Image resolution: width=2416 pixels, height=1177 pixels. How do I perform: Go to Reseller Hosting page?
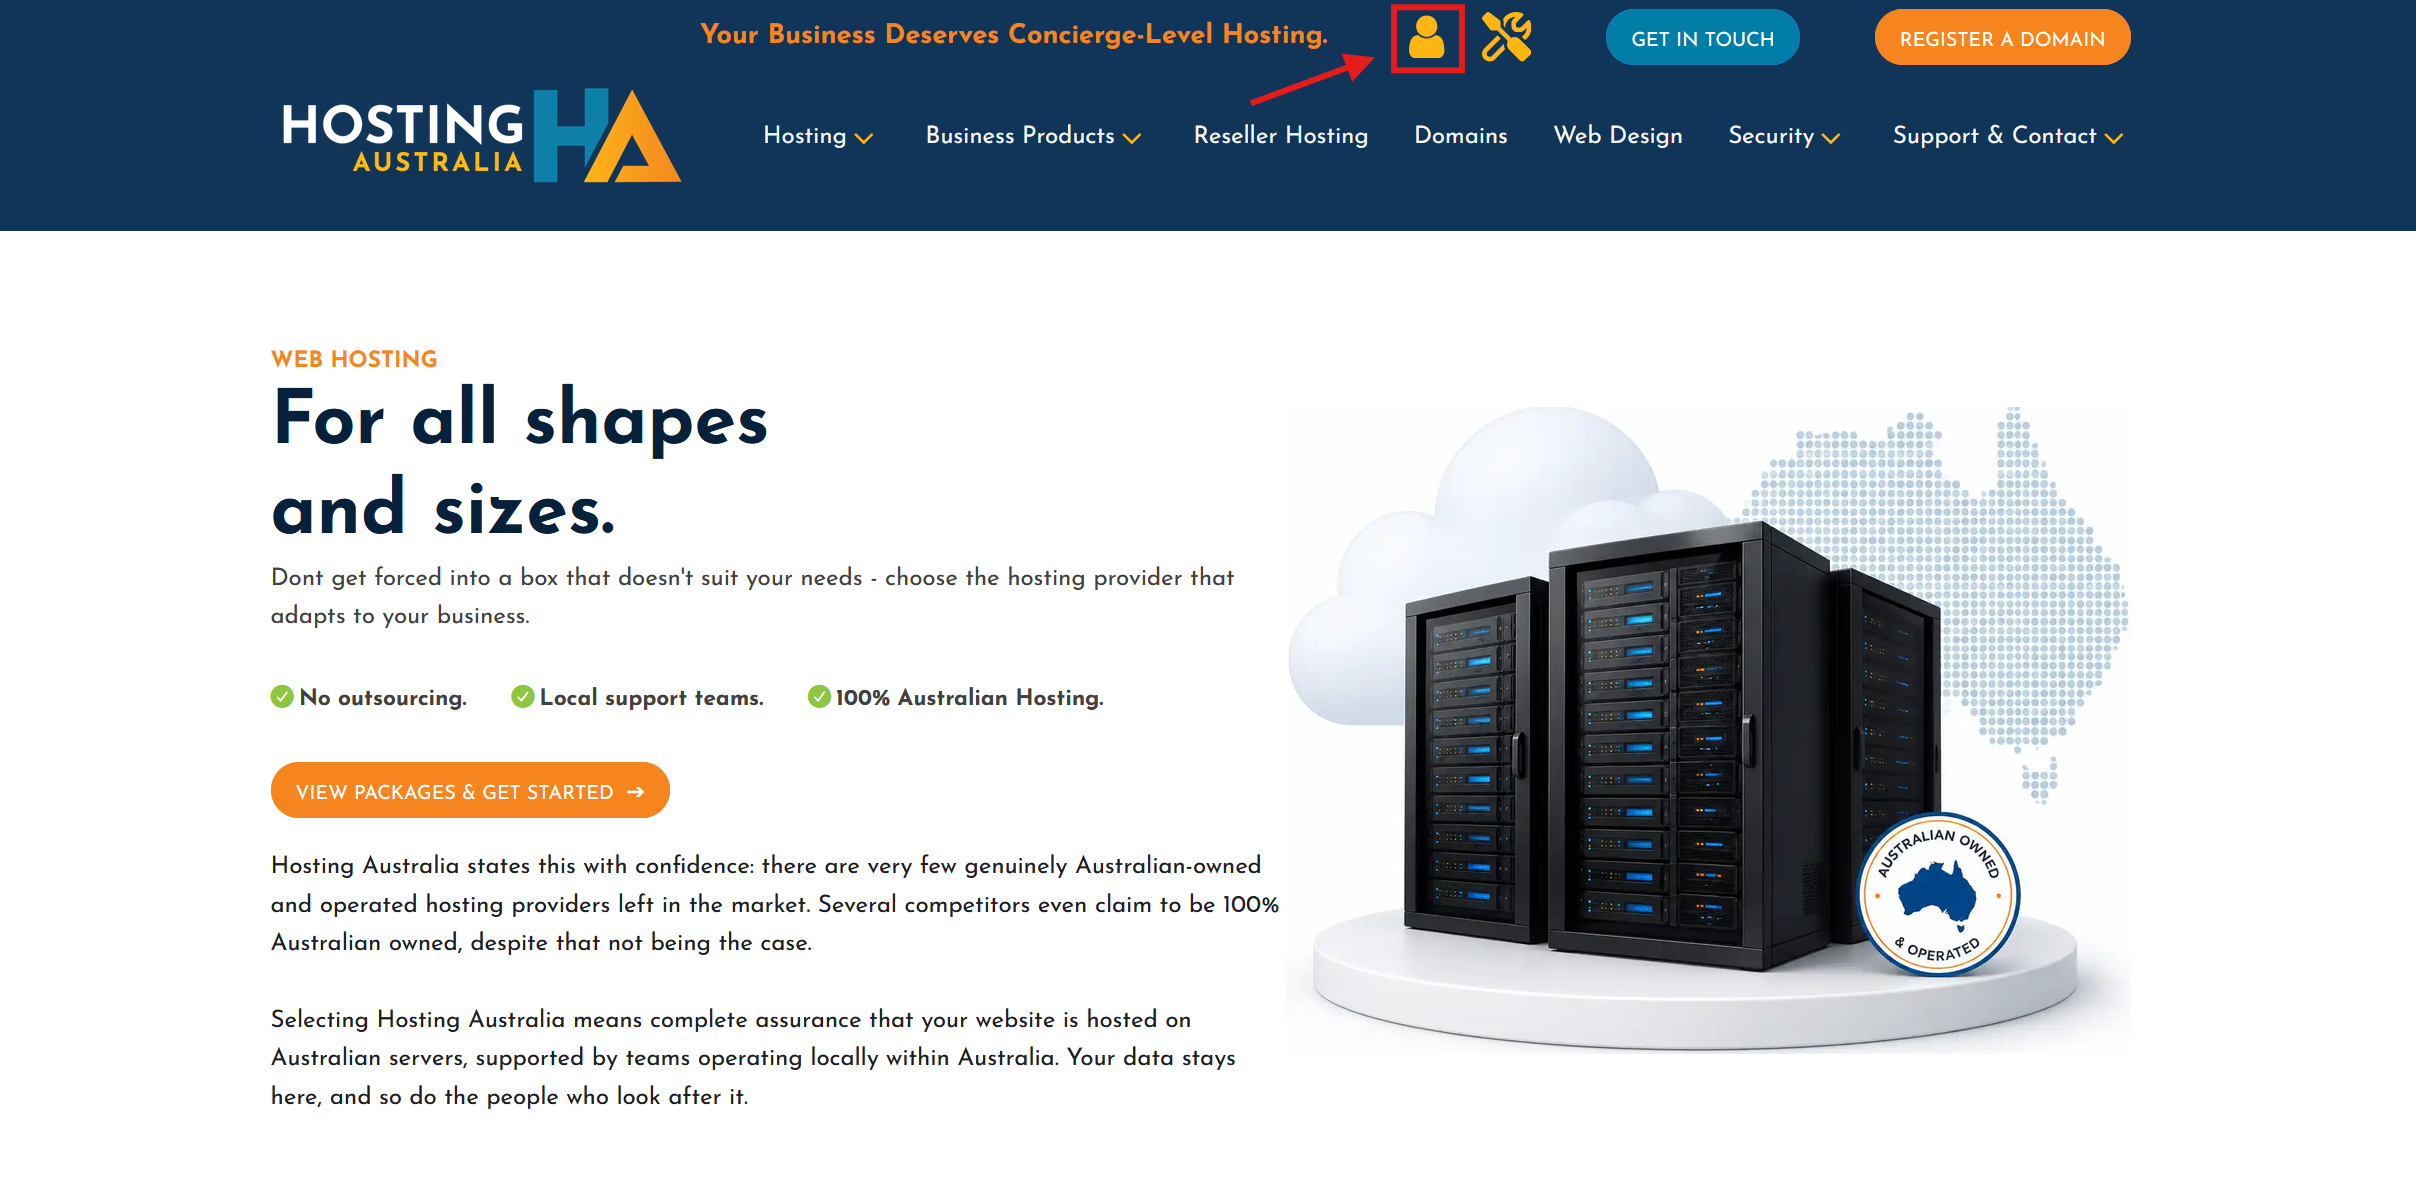click(1281, 136)
